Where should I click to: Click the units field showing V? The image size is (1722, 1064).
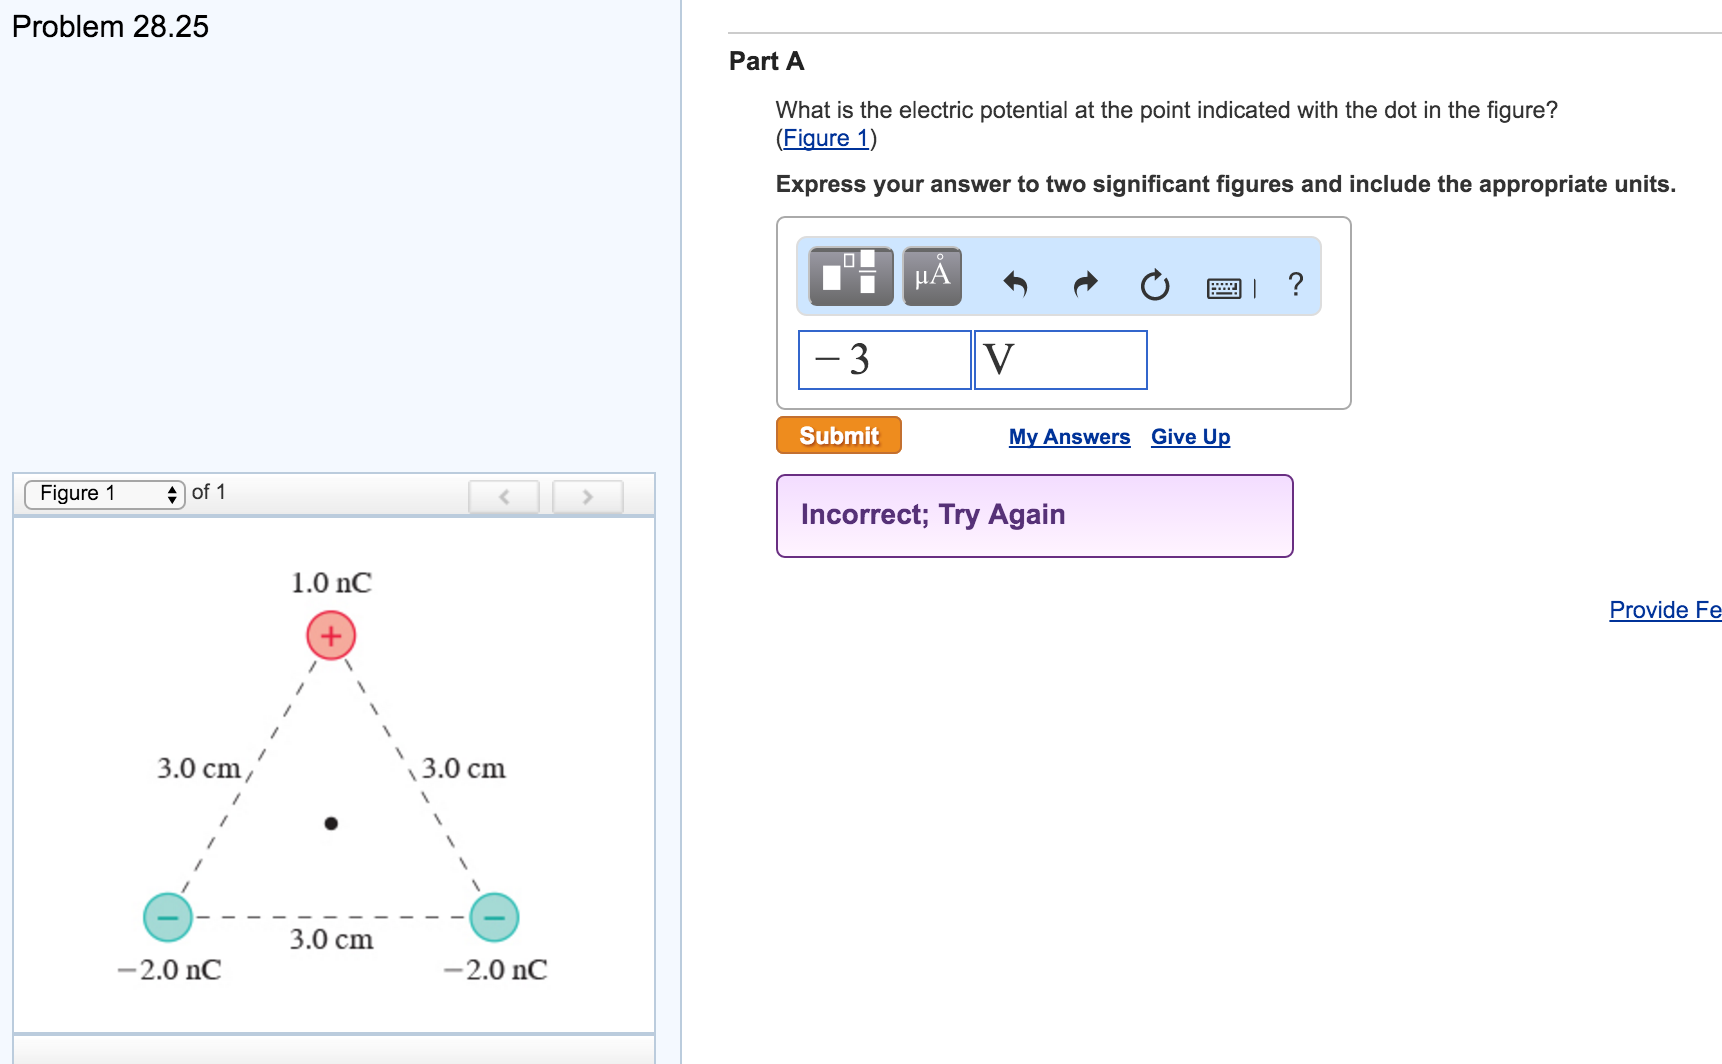coord(1059,359)
